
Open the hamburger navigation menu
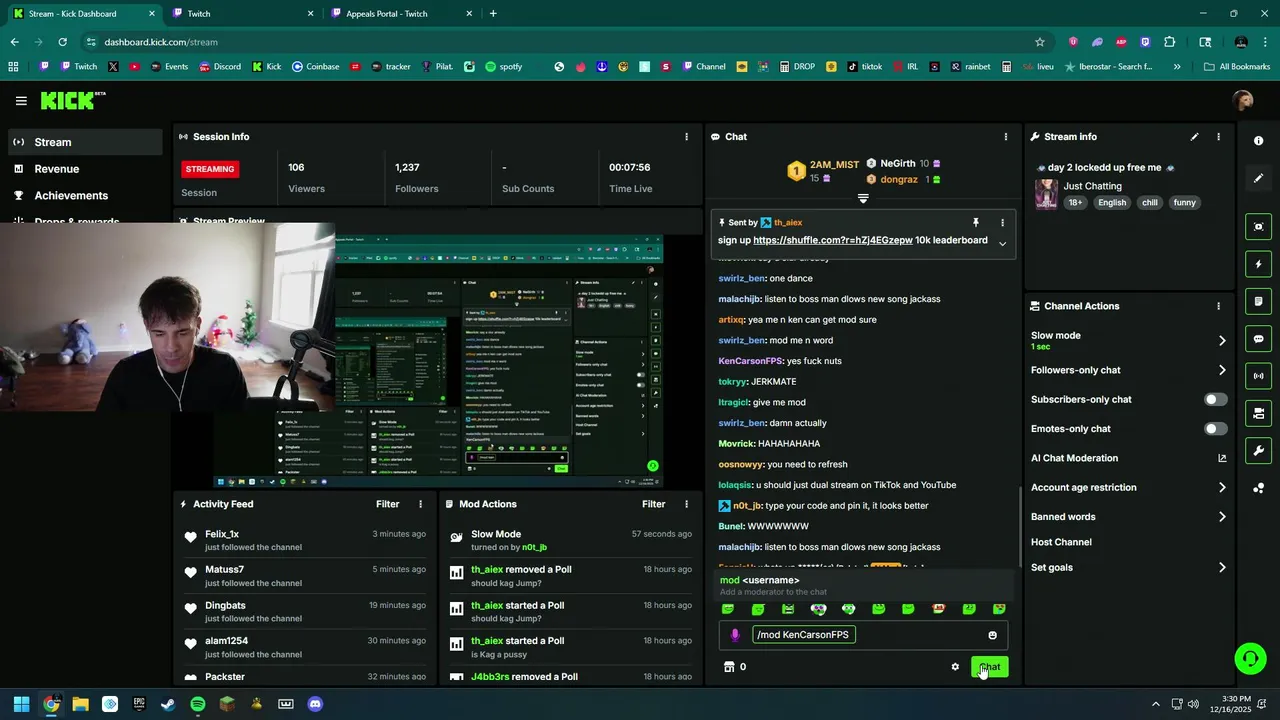(x=21, y=101)
